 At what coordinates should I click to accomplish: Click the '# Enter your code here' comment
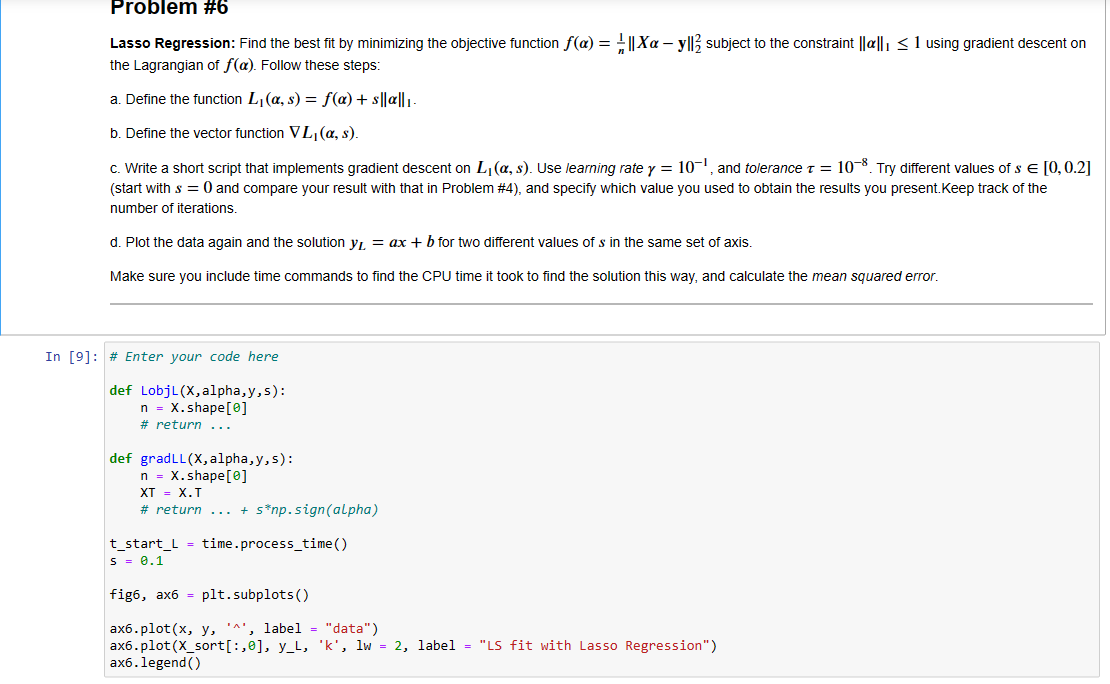point(195,356)
